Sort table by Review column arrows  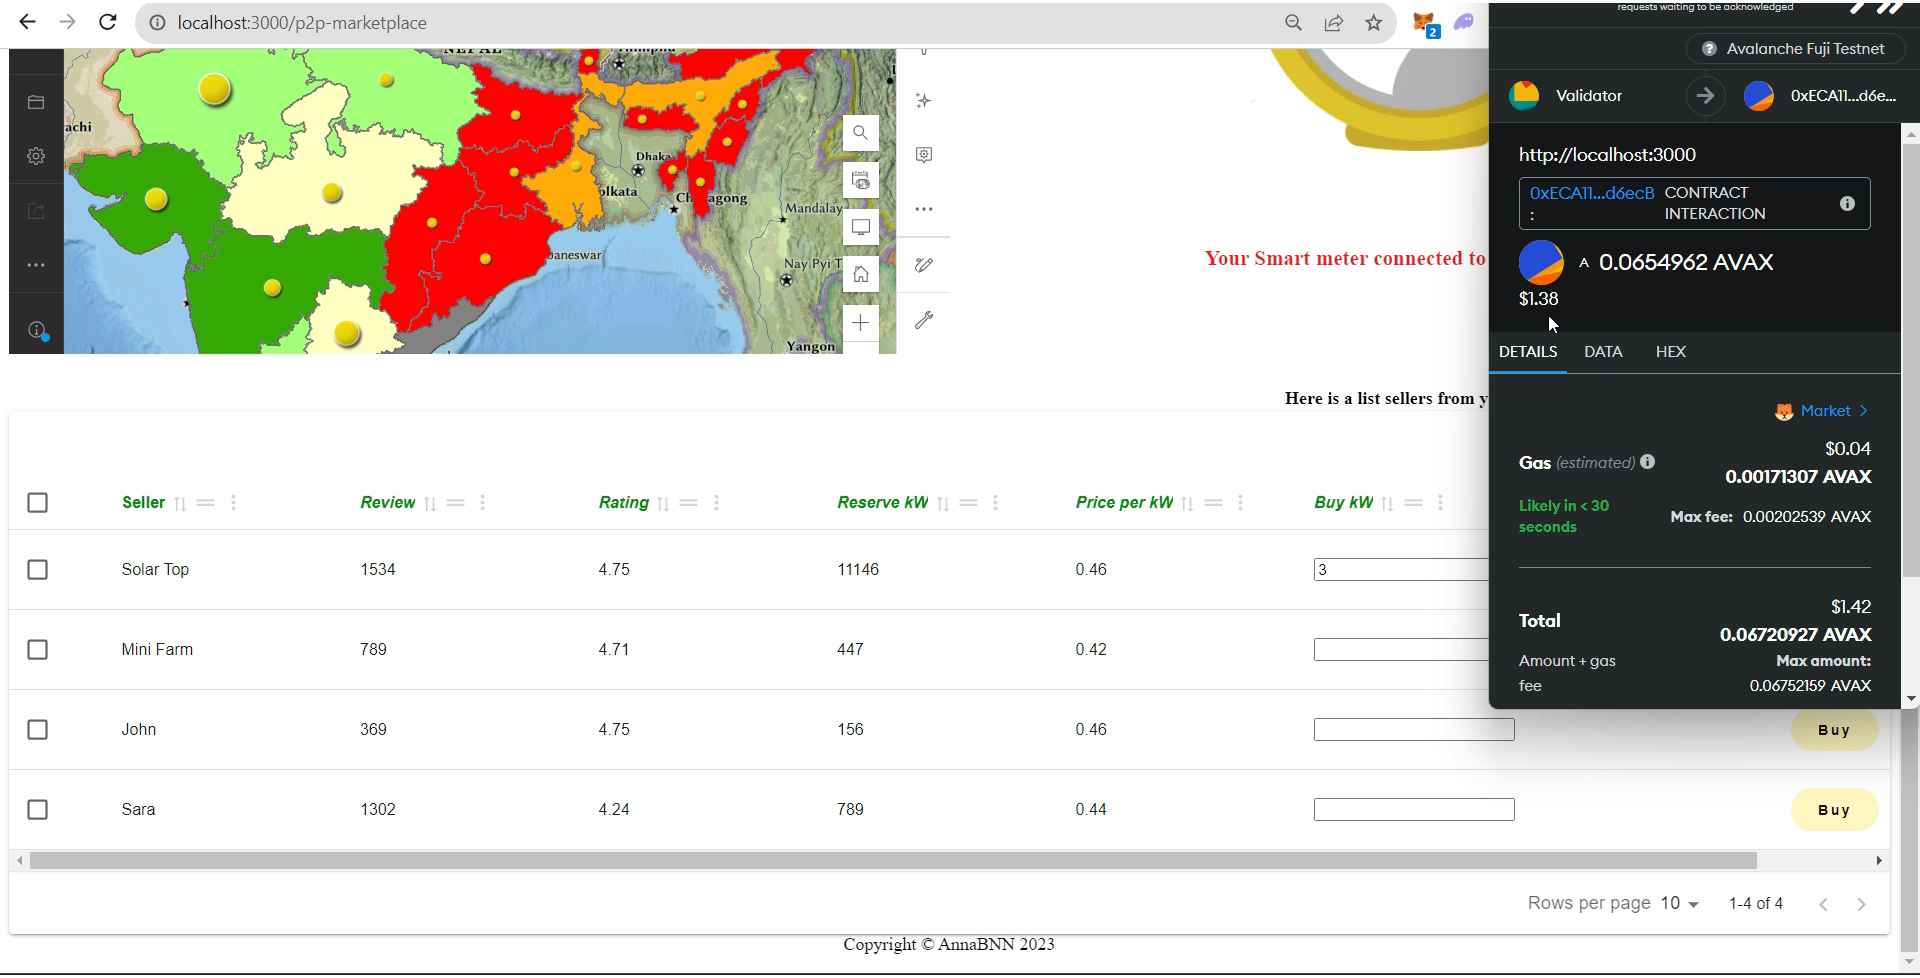point(430,503)
